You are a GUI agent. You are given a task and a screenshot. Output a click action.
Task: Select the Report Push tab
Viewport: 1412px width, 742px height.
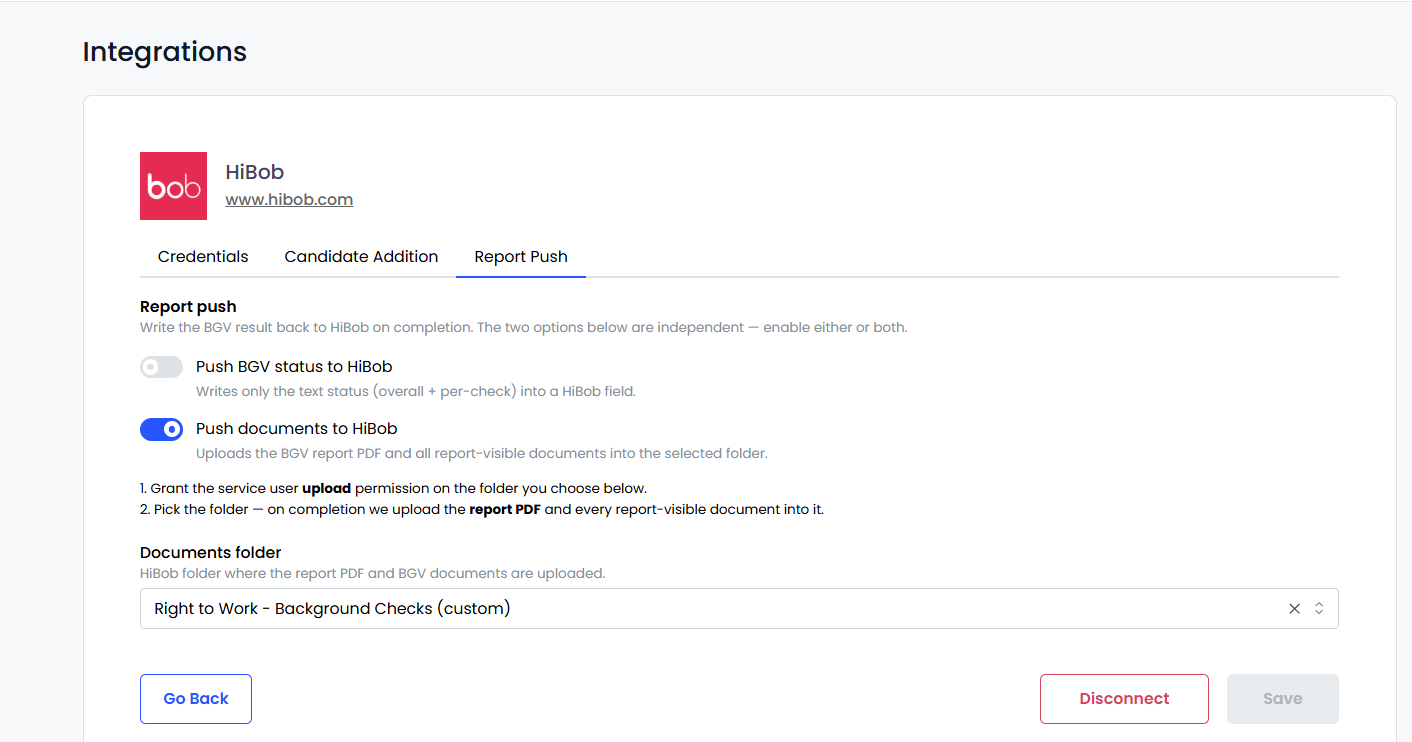click(x=521, y=257)
